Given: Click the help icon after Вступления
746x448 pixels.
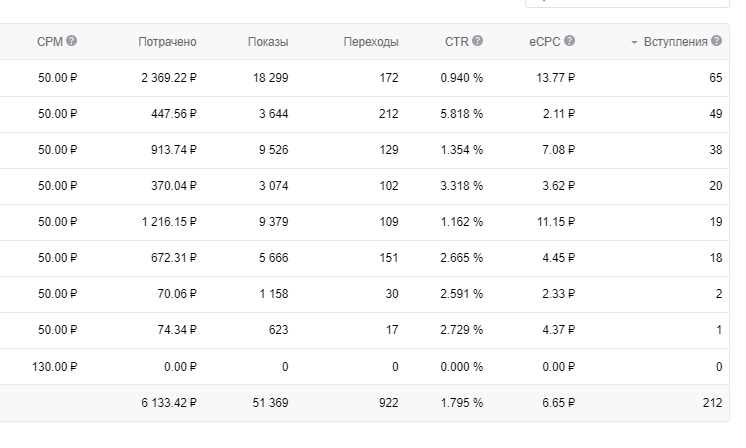Looking at the screenshot, I should (x=716, y=42).
